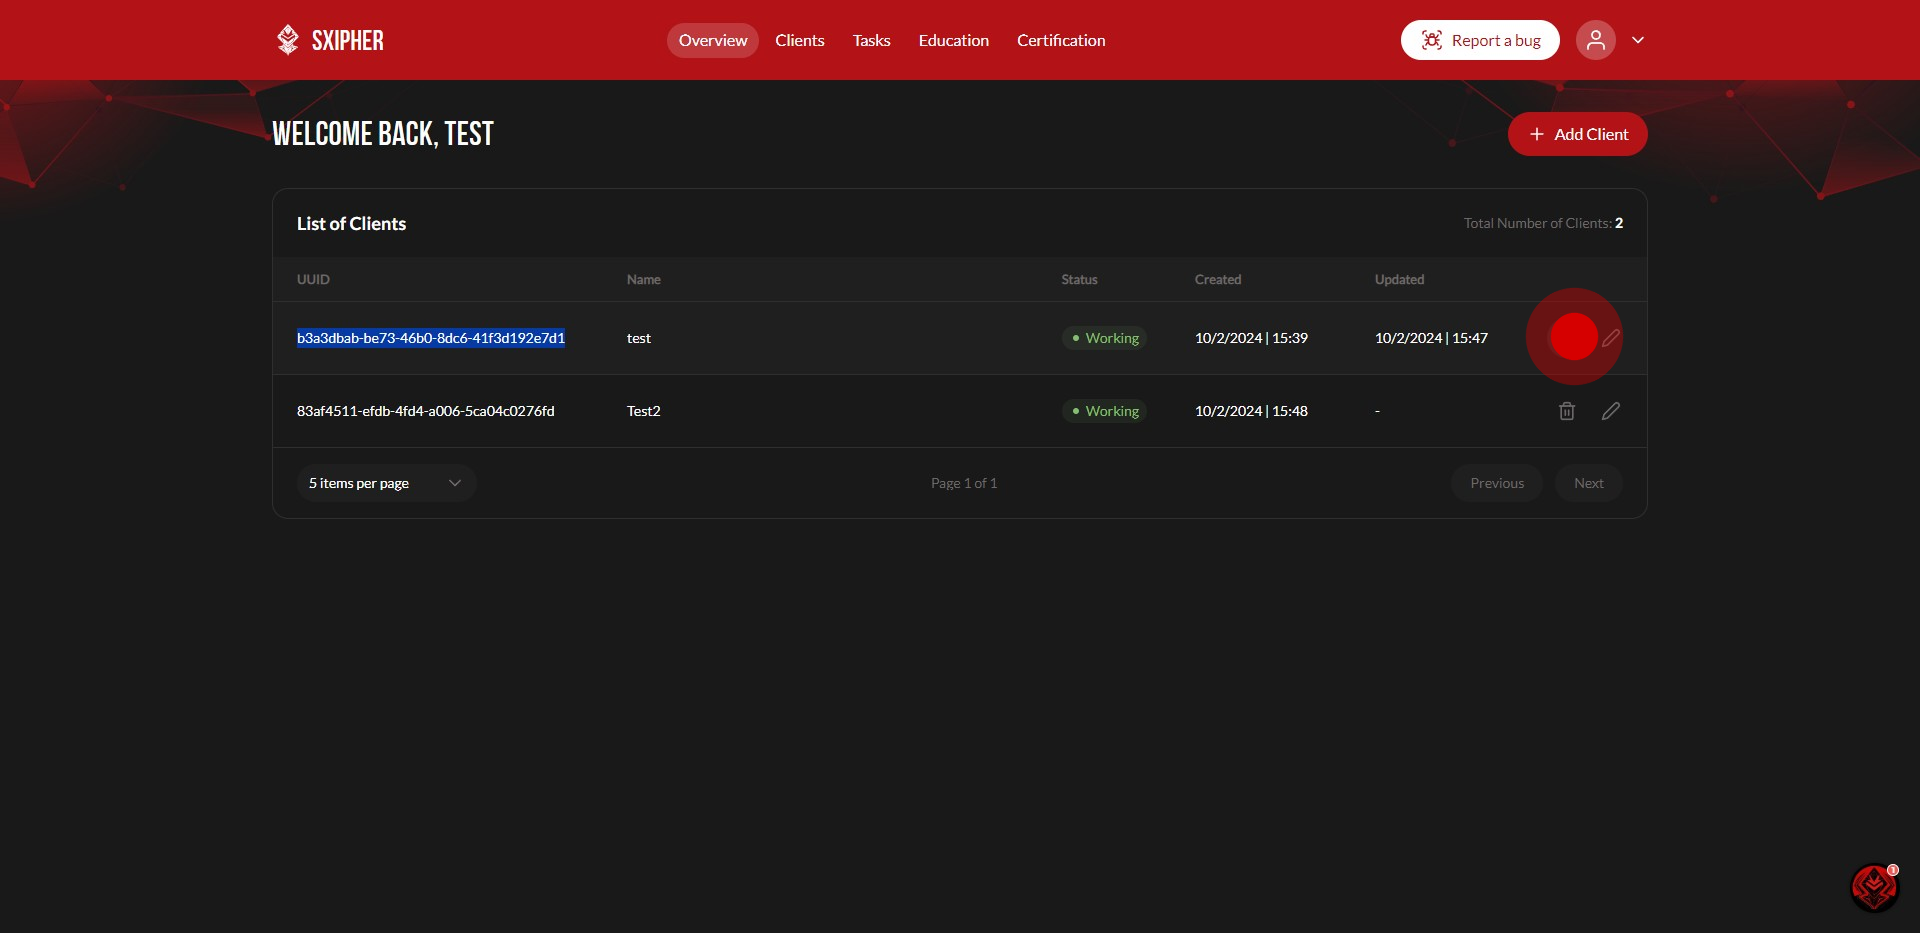Viewport: 1920px width, 933px height.
Task: Open the Tasks navigation tab
Action: click(x=871, y=40)
